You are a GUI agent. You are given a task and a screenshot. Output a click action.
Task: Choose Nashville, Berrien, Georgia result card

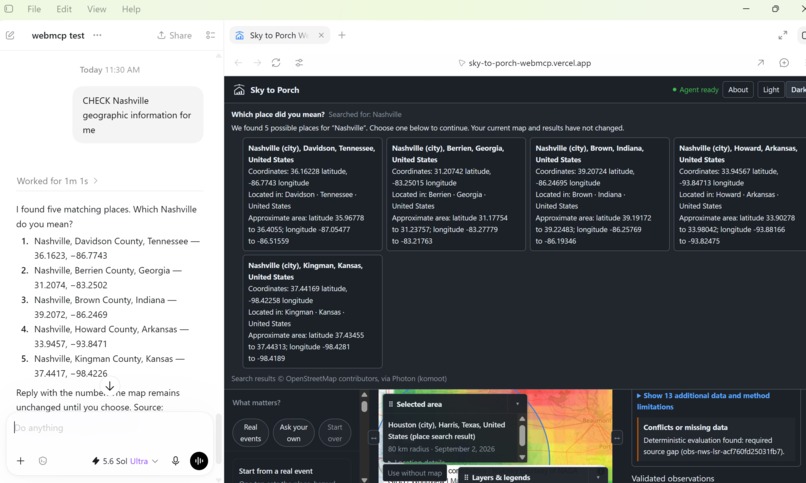[456, 194]
